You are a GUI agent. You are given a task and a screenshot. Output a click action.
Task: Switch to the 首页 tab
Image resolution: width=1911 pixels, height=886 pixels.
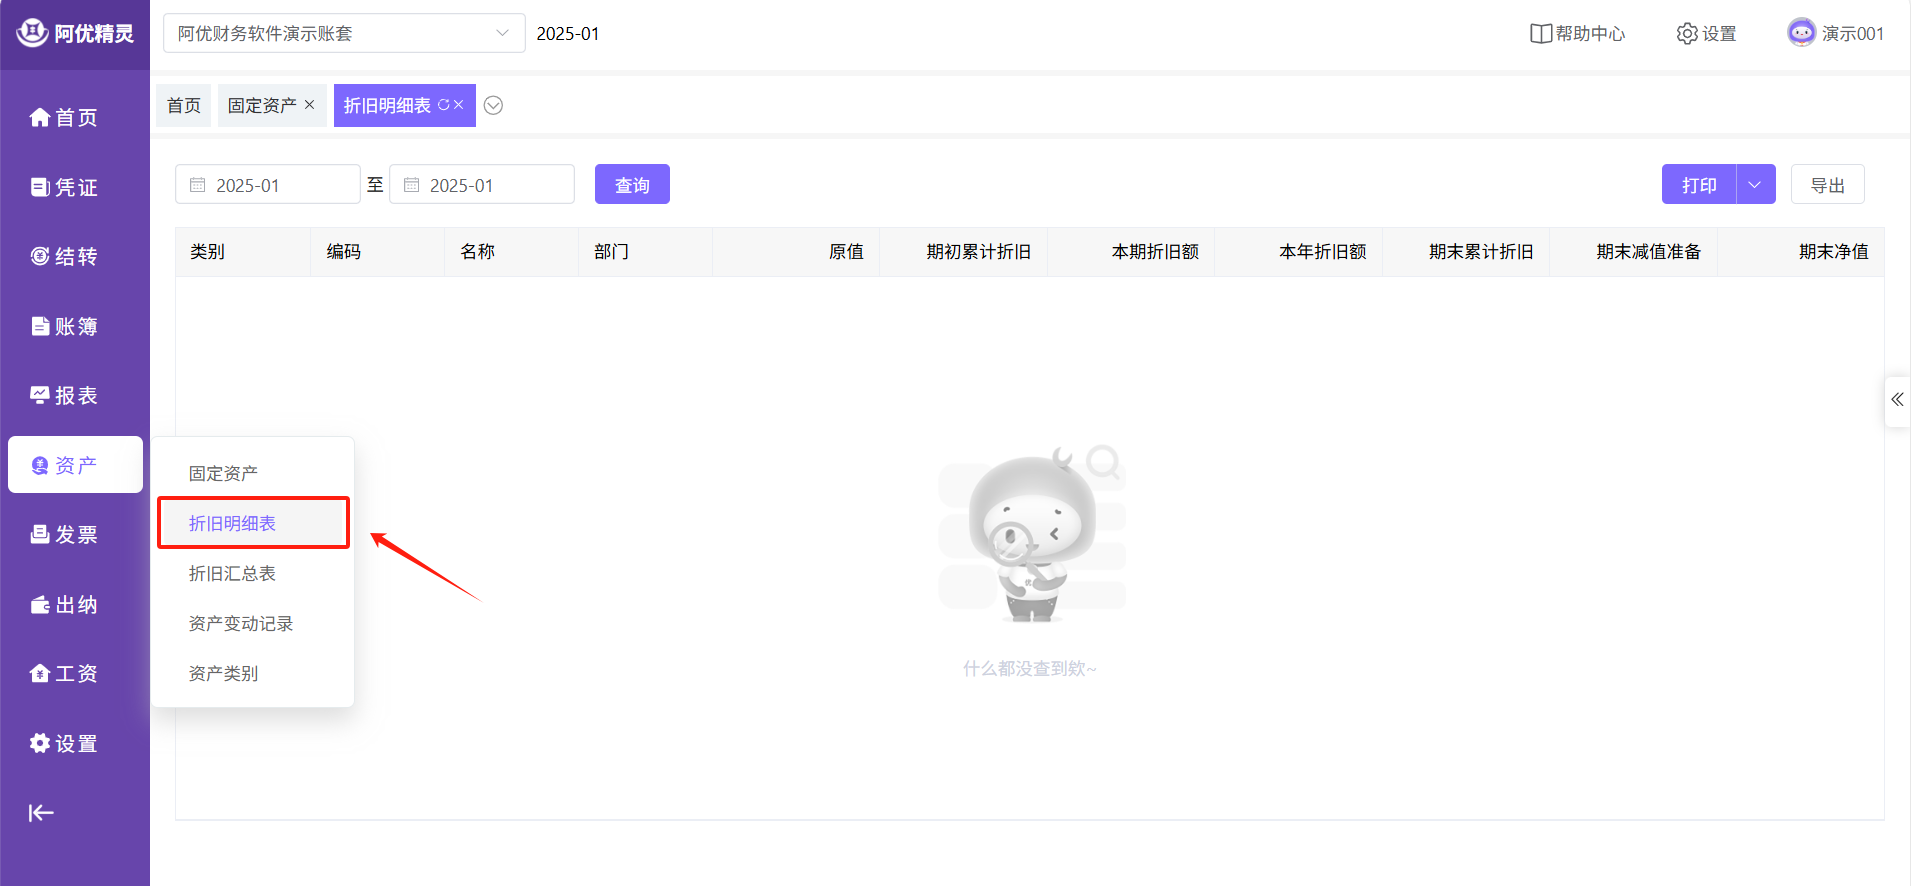pyautogui.click(x=183, y=106)
